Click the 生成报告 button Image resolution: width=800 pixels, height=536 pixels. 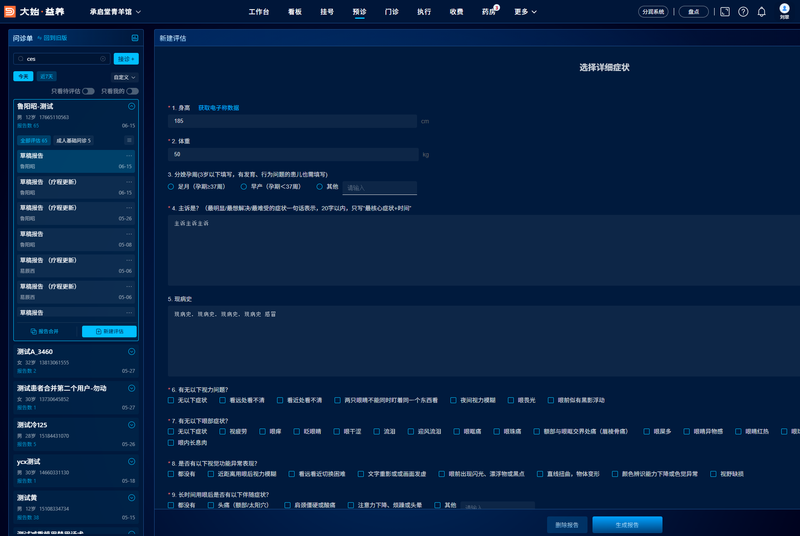point(627,525)
